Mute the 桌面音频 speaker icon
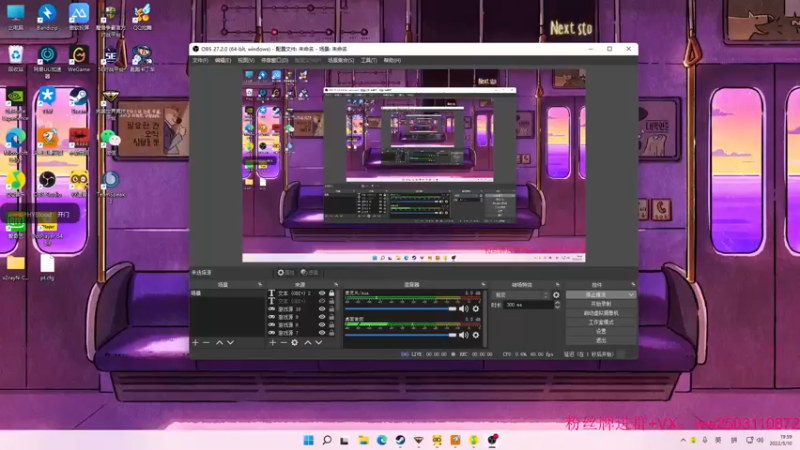Screen dimensions: 800x450 pyautogui.click(x=463, y=335)
